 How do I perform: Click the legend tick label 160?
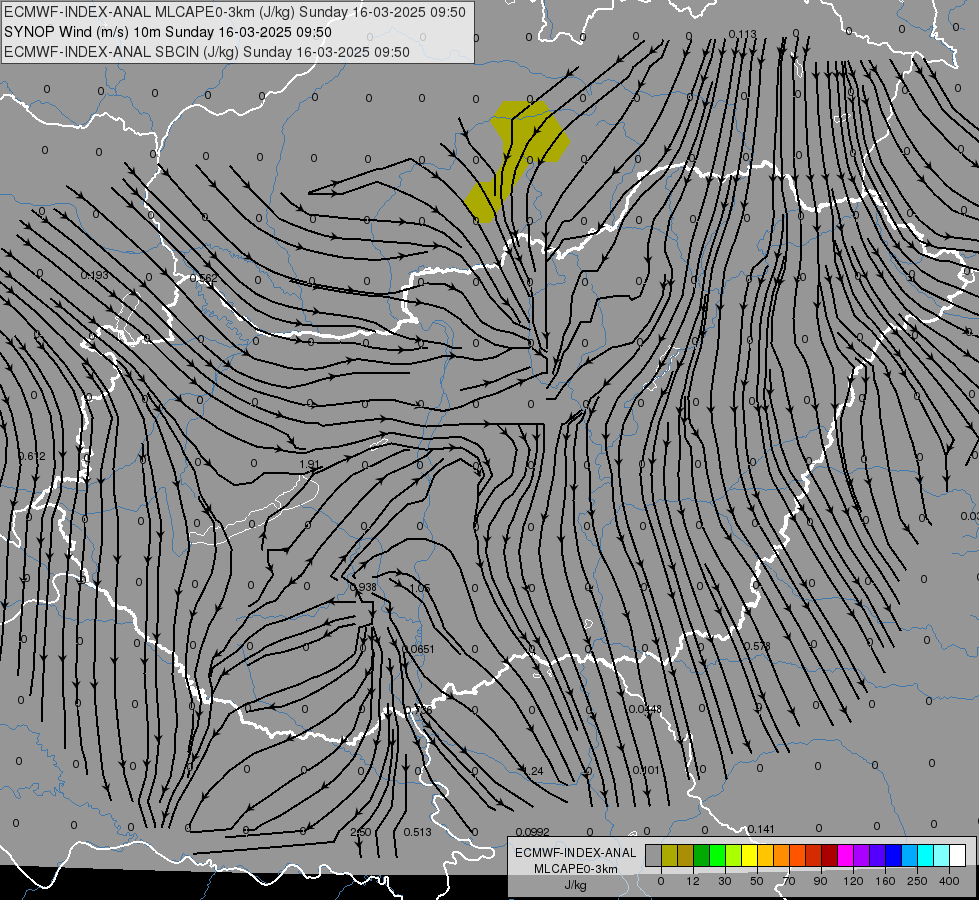click(x=885, y=881)
